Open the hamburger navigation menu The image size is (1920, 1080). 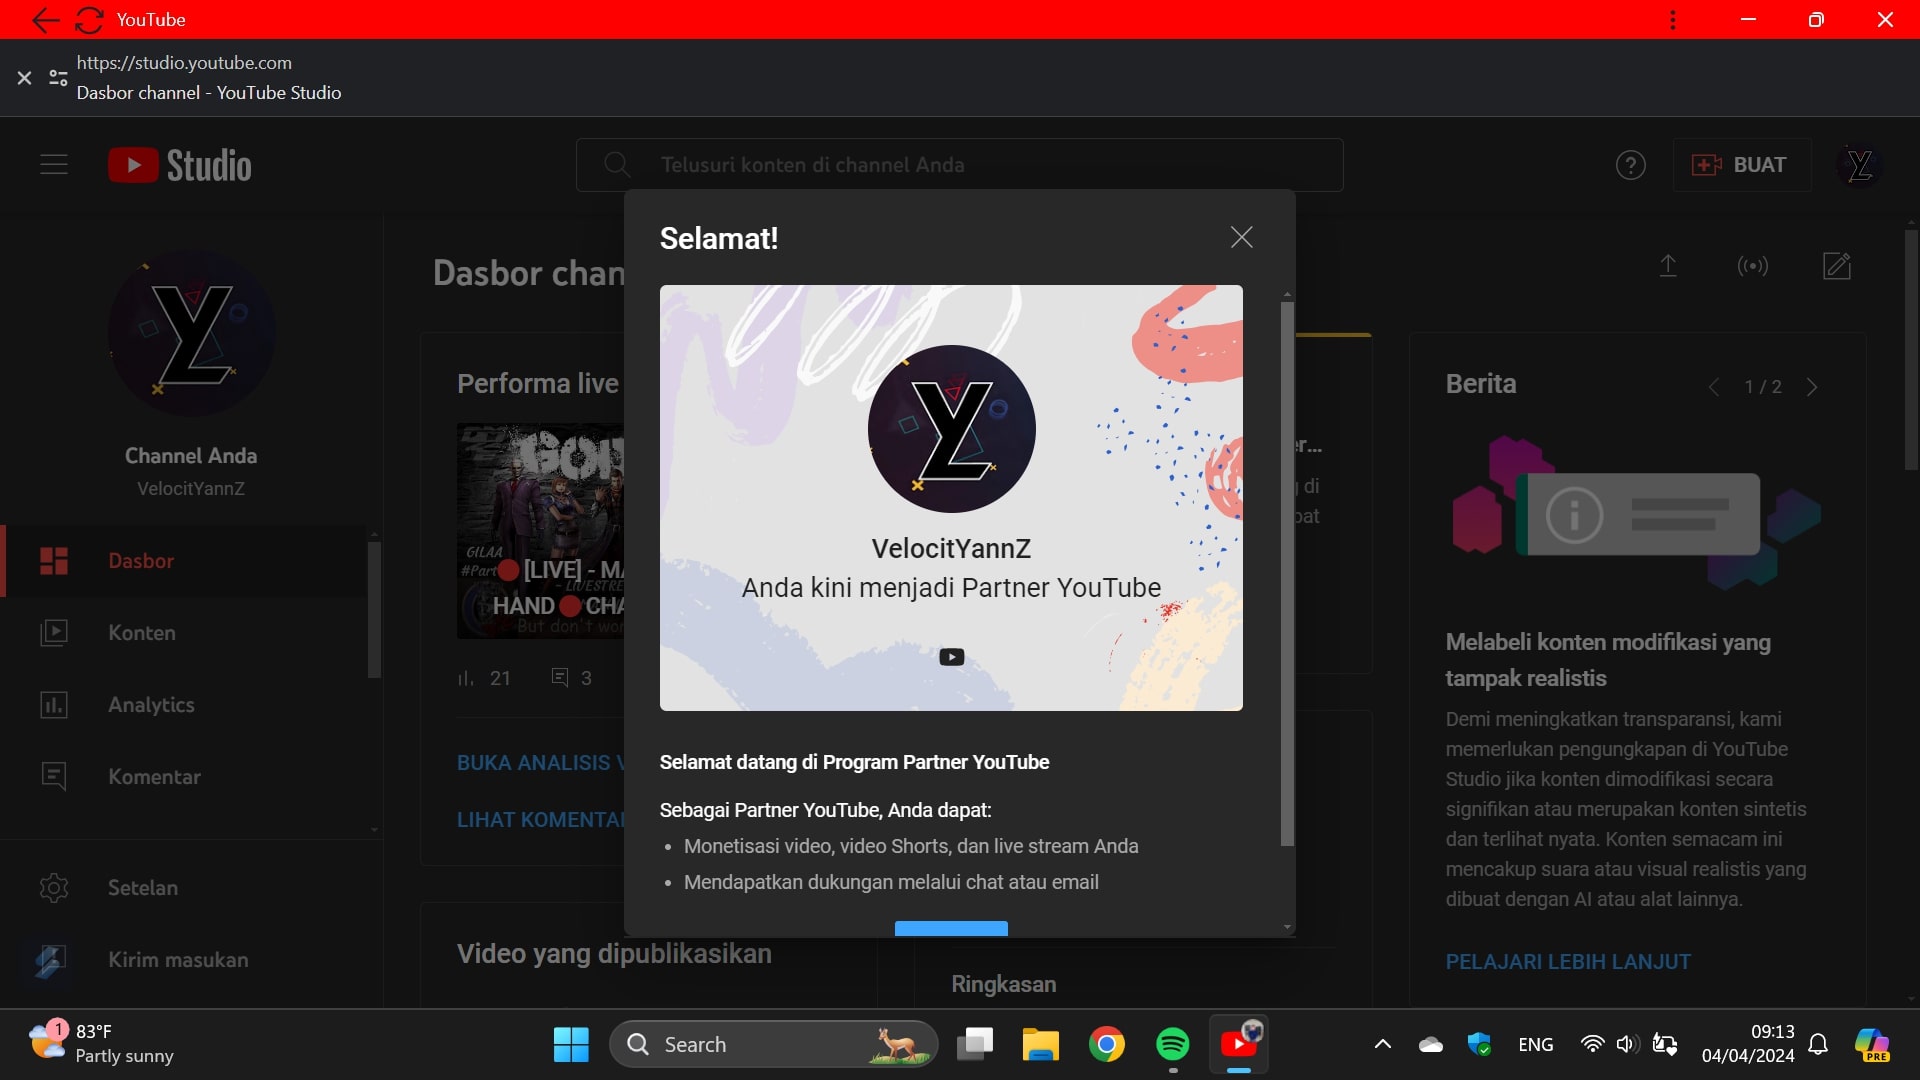coord(54,165)
